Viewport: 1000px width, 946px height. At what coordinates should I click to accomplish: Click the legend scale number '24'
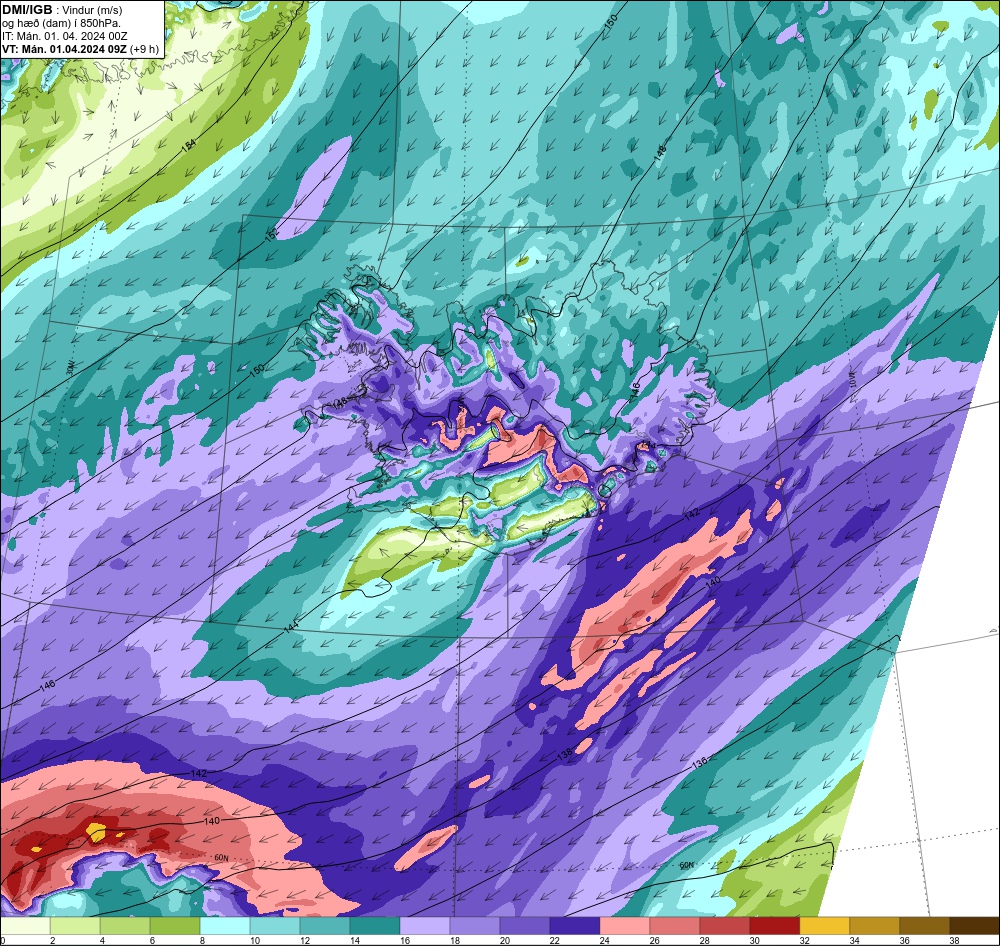(x=605, y=940)
